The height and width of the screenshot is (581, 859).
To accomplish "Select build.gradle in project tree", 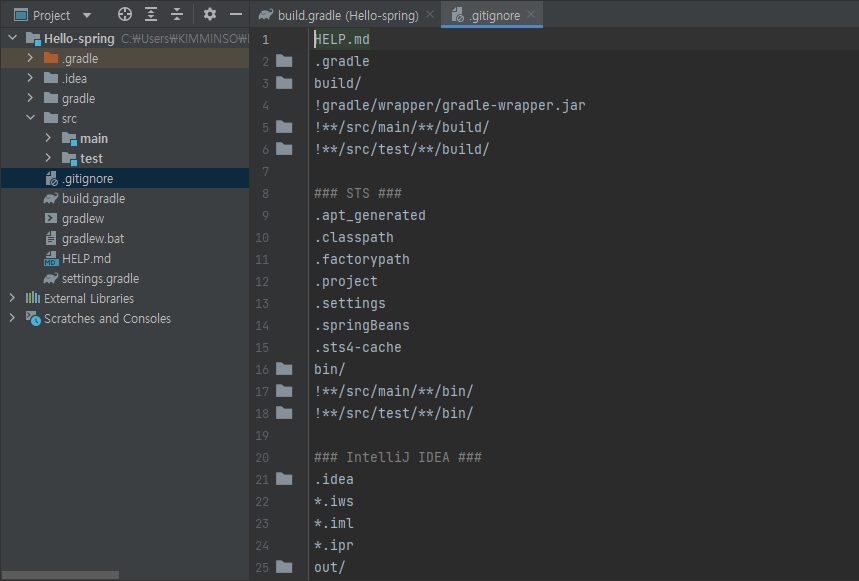I will (94, 199).
